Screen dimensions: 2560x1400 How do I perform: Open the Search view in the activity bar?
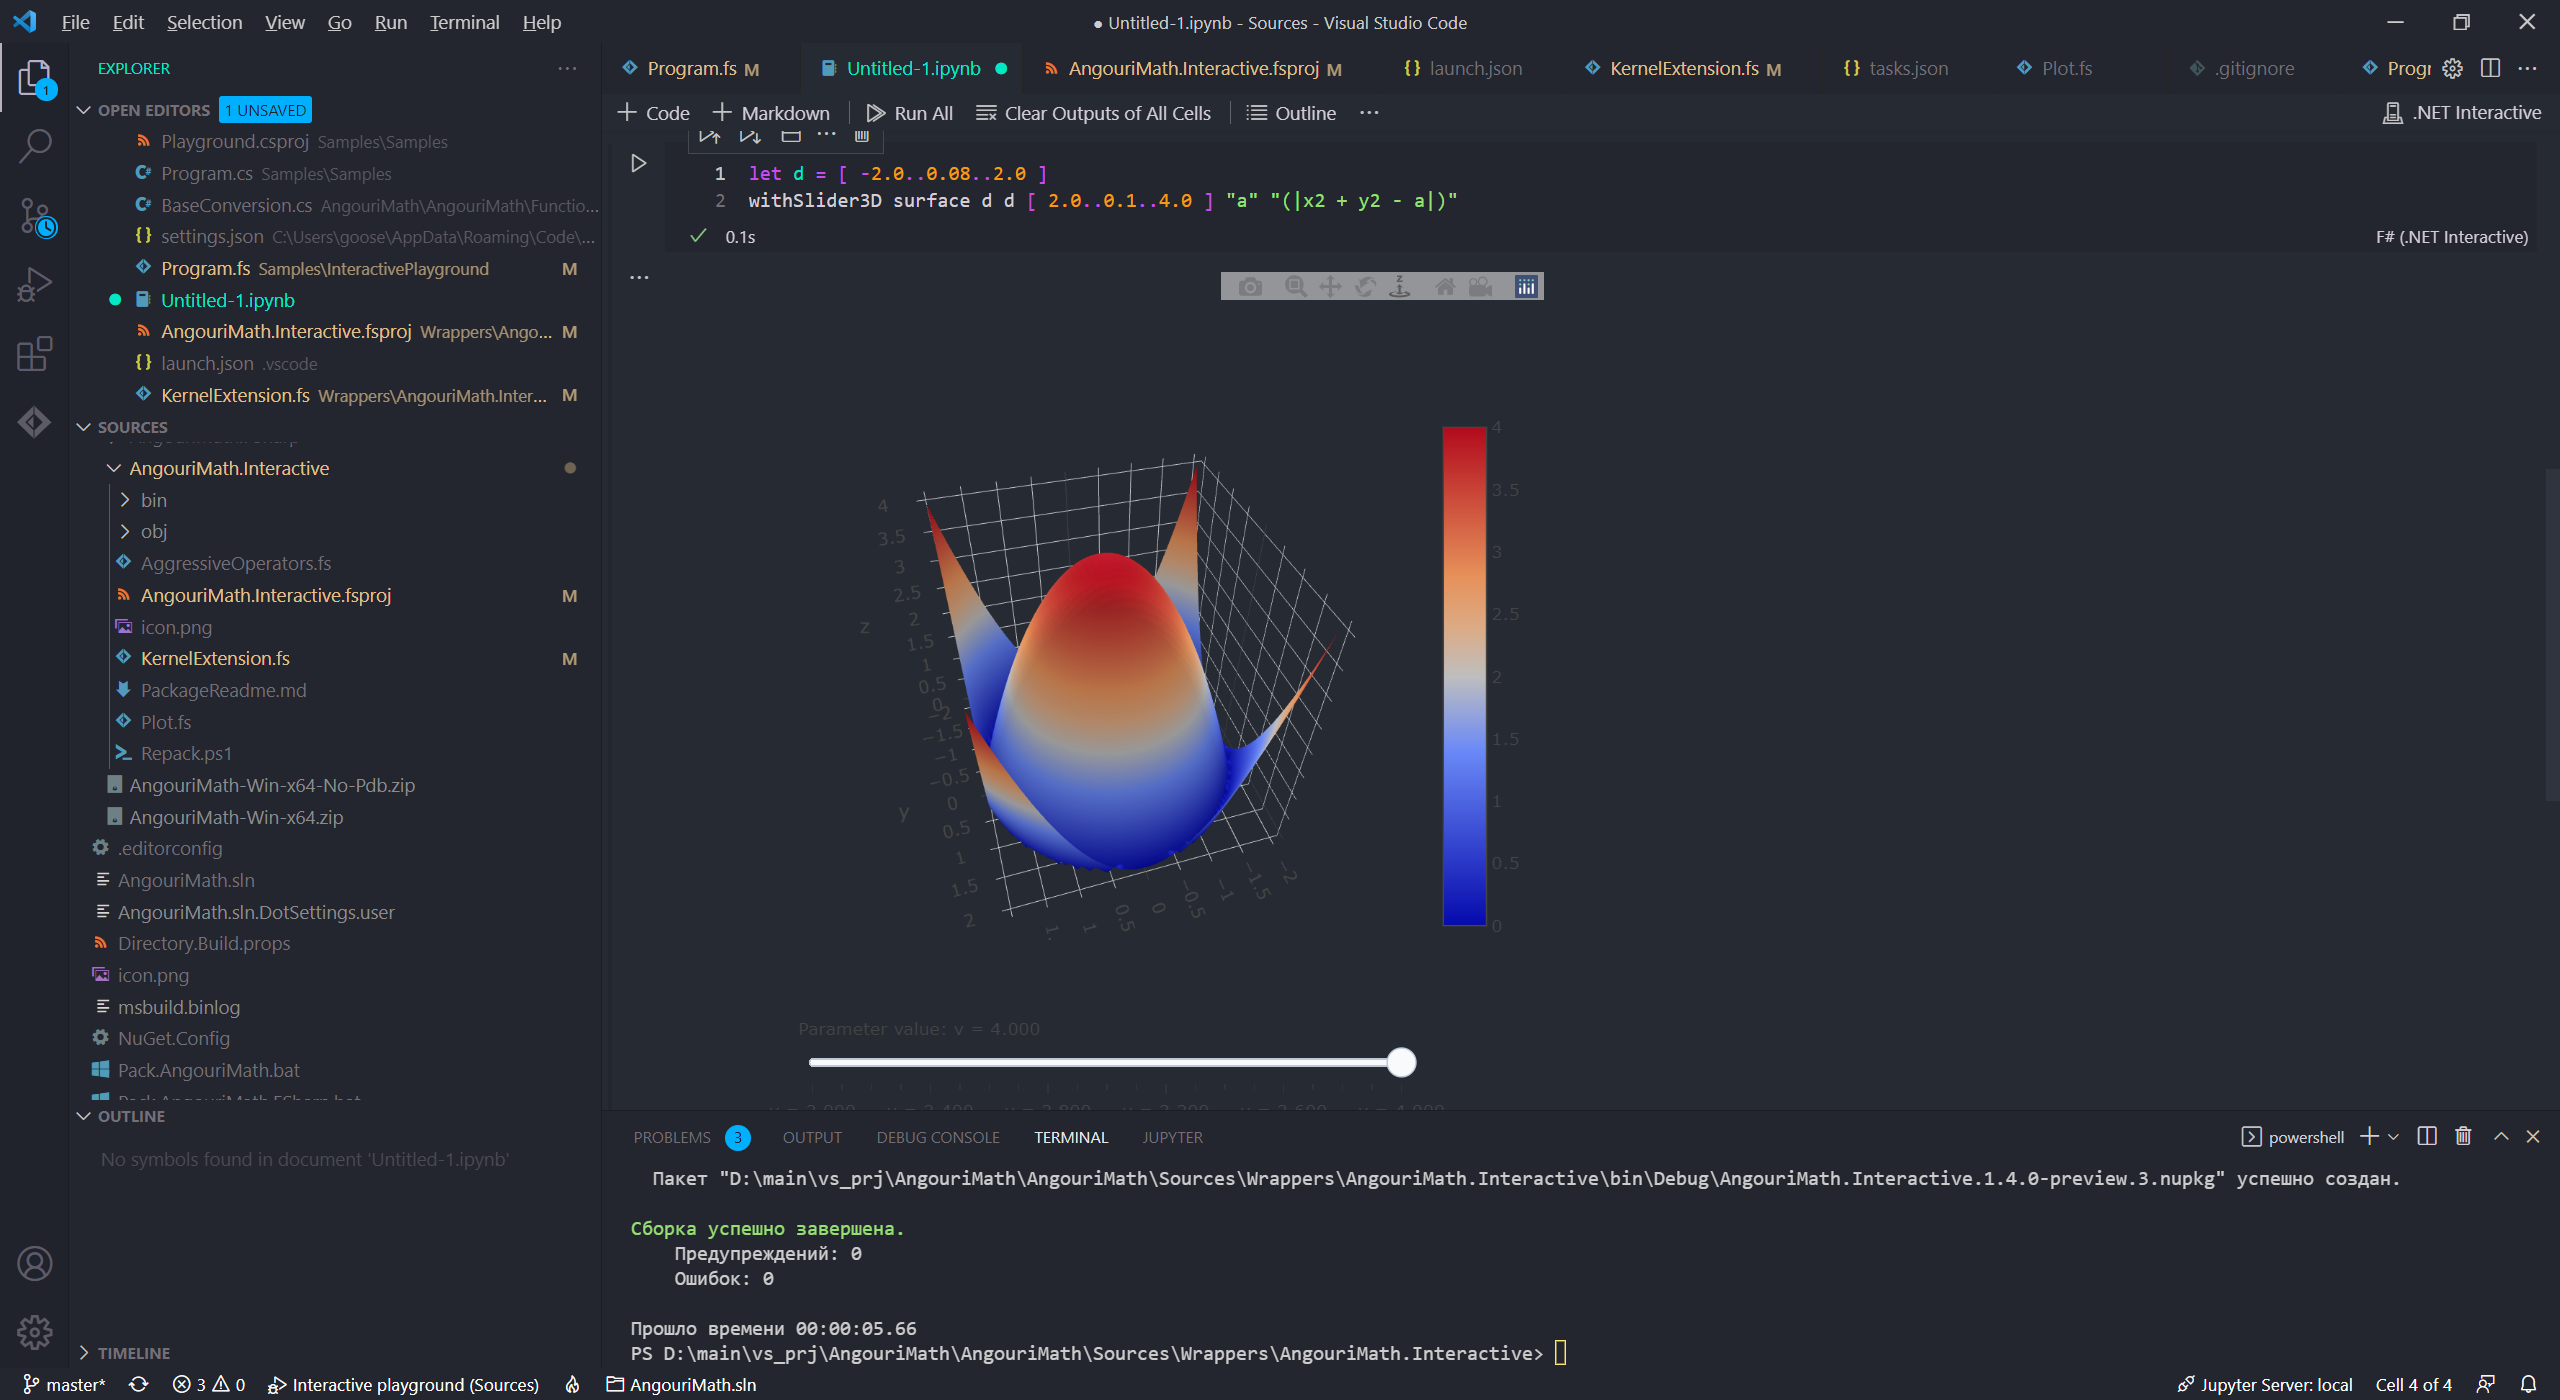pos(35,147)
